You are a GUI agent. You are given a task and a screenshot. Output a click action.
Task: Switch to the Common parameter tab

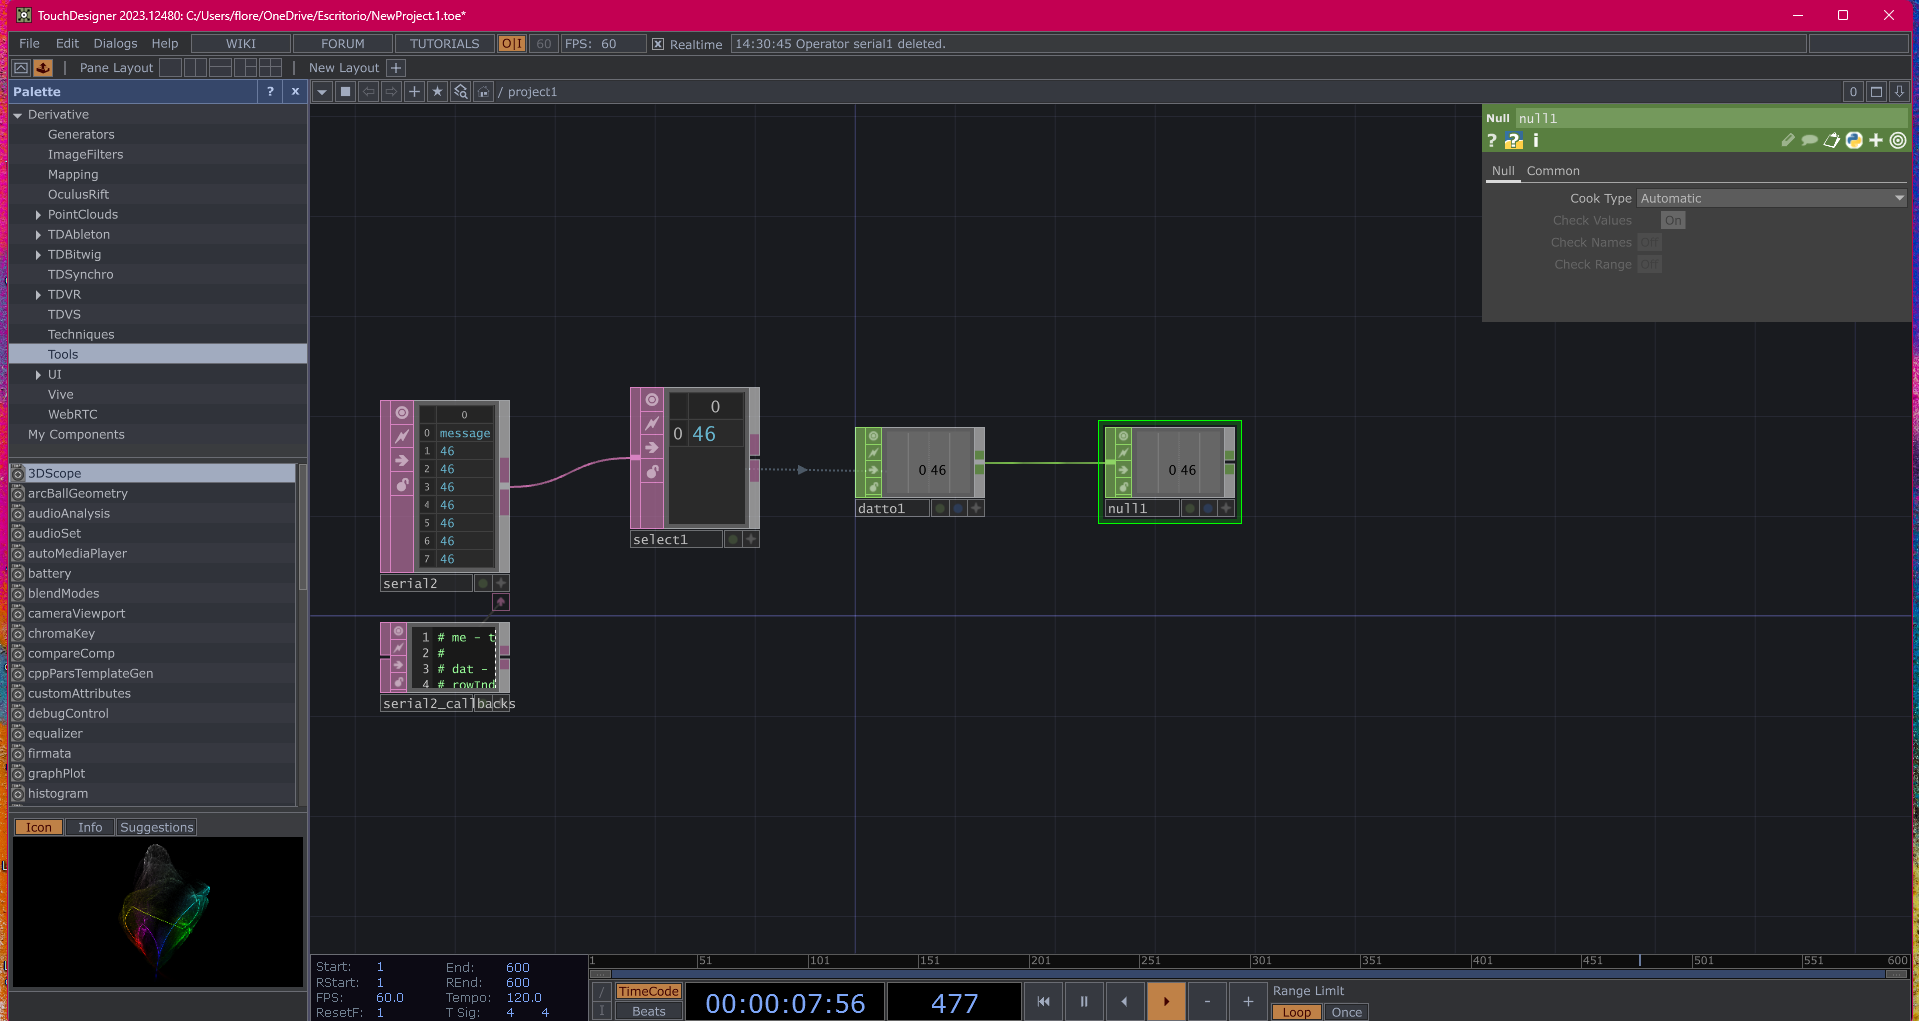(1553, 171)
